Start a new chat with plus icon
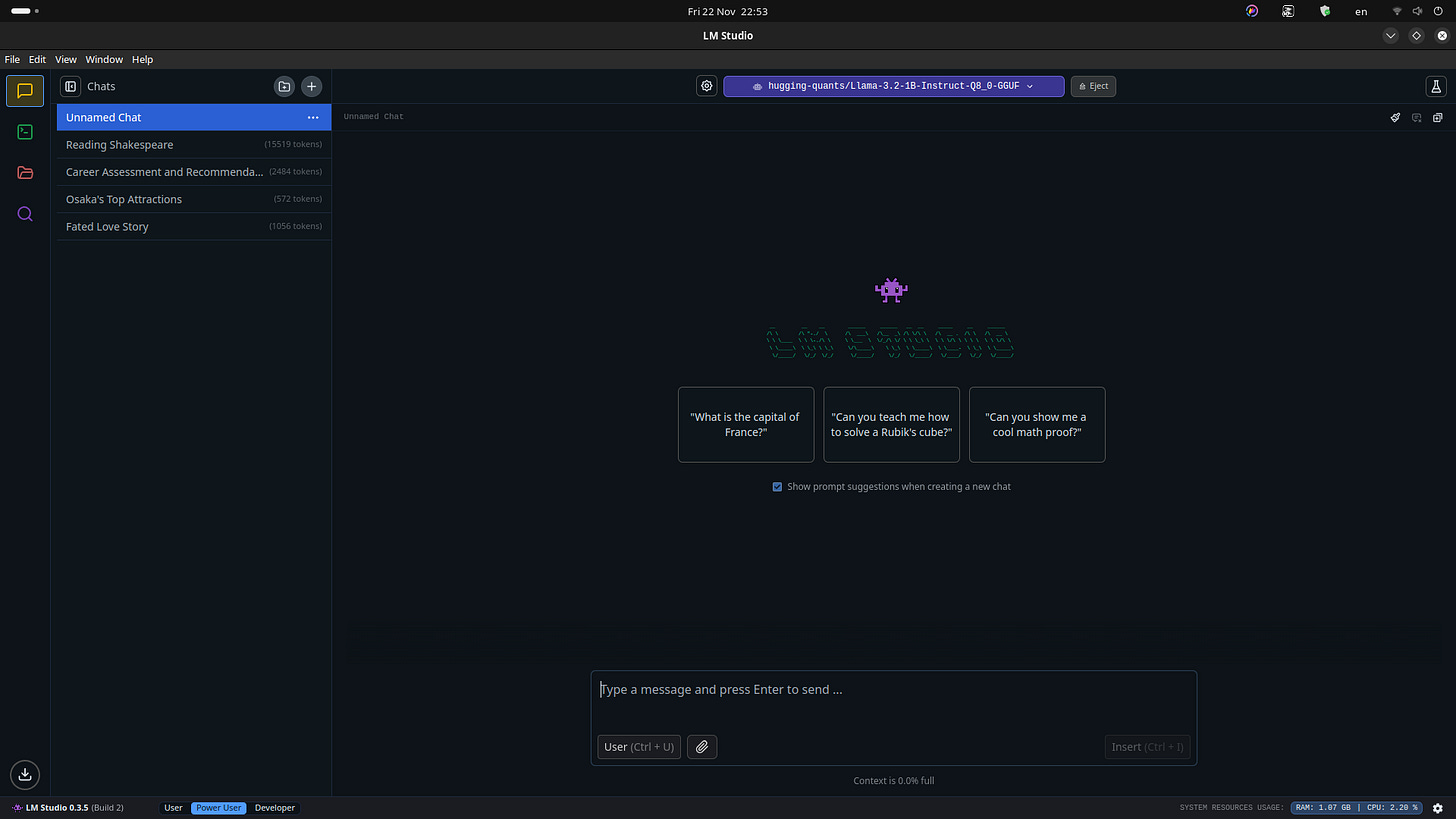Viewport: 1456px width, 819px height. 312,86
